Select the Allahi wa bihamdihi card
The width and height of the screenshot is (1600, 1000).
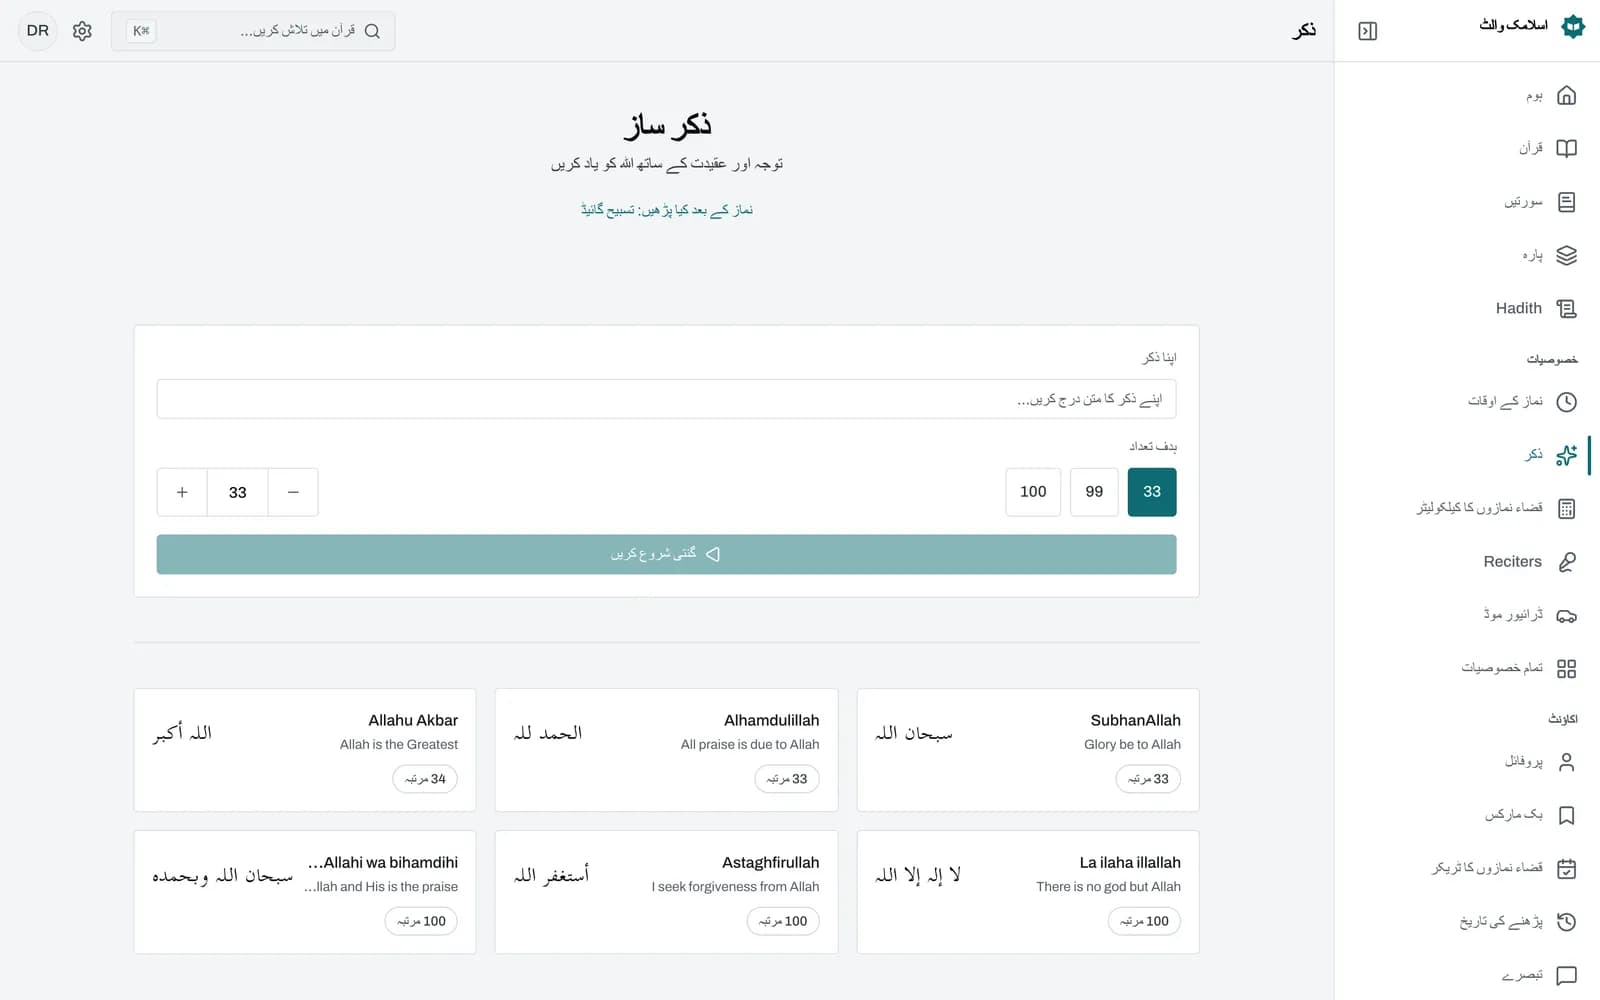click(305, 892)
